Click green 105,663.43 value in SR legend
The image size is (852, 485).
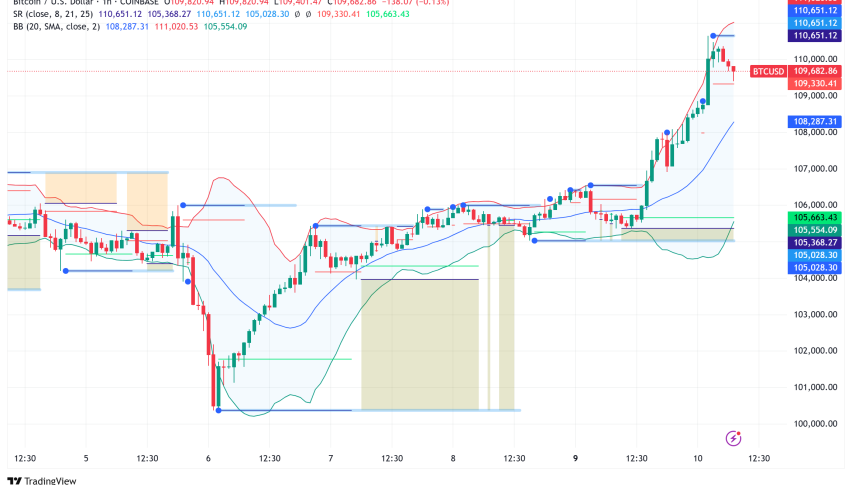click(x=388, y=14)
